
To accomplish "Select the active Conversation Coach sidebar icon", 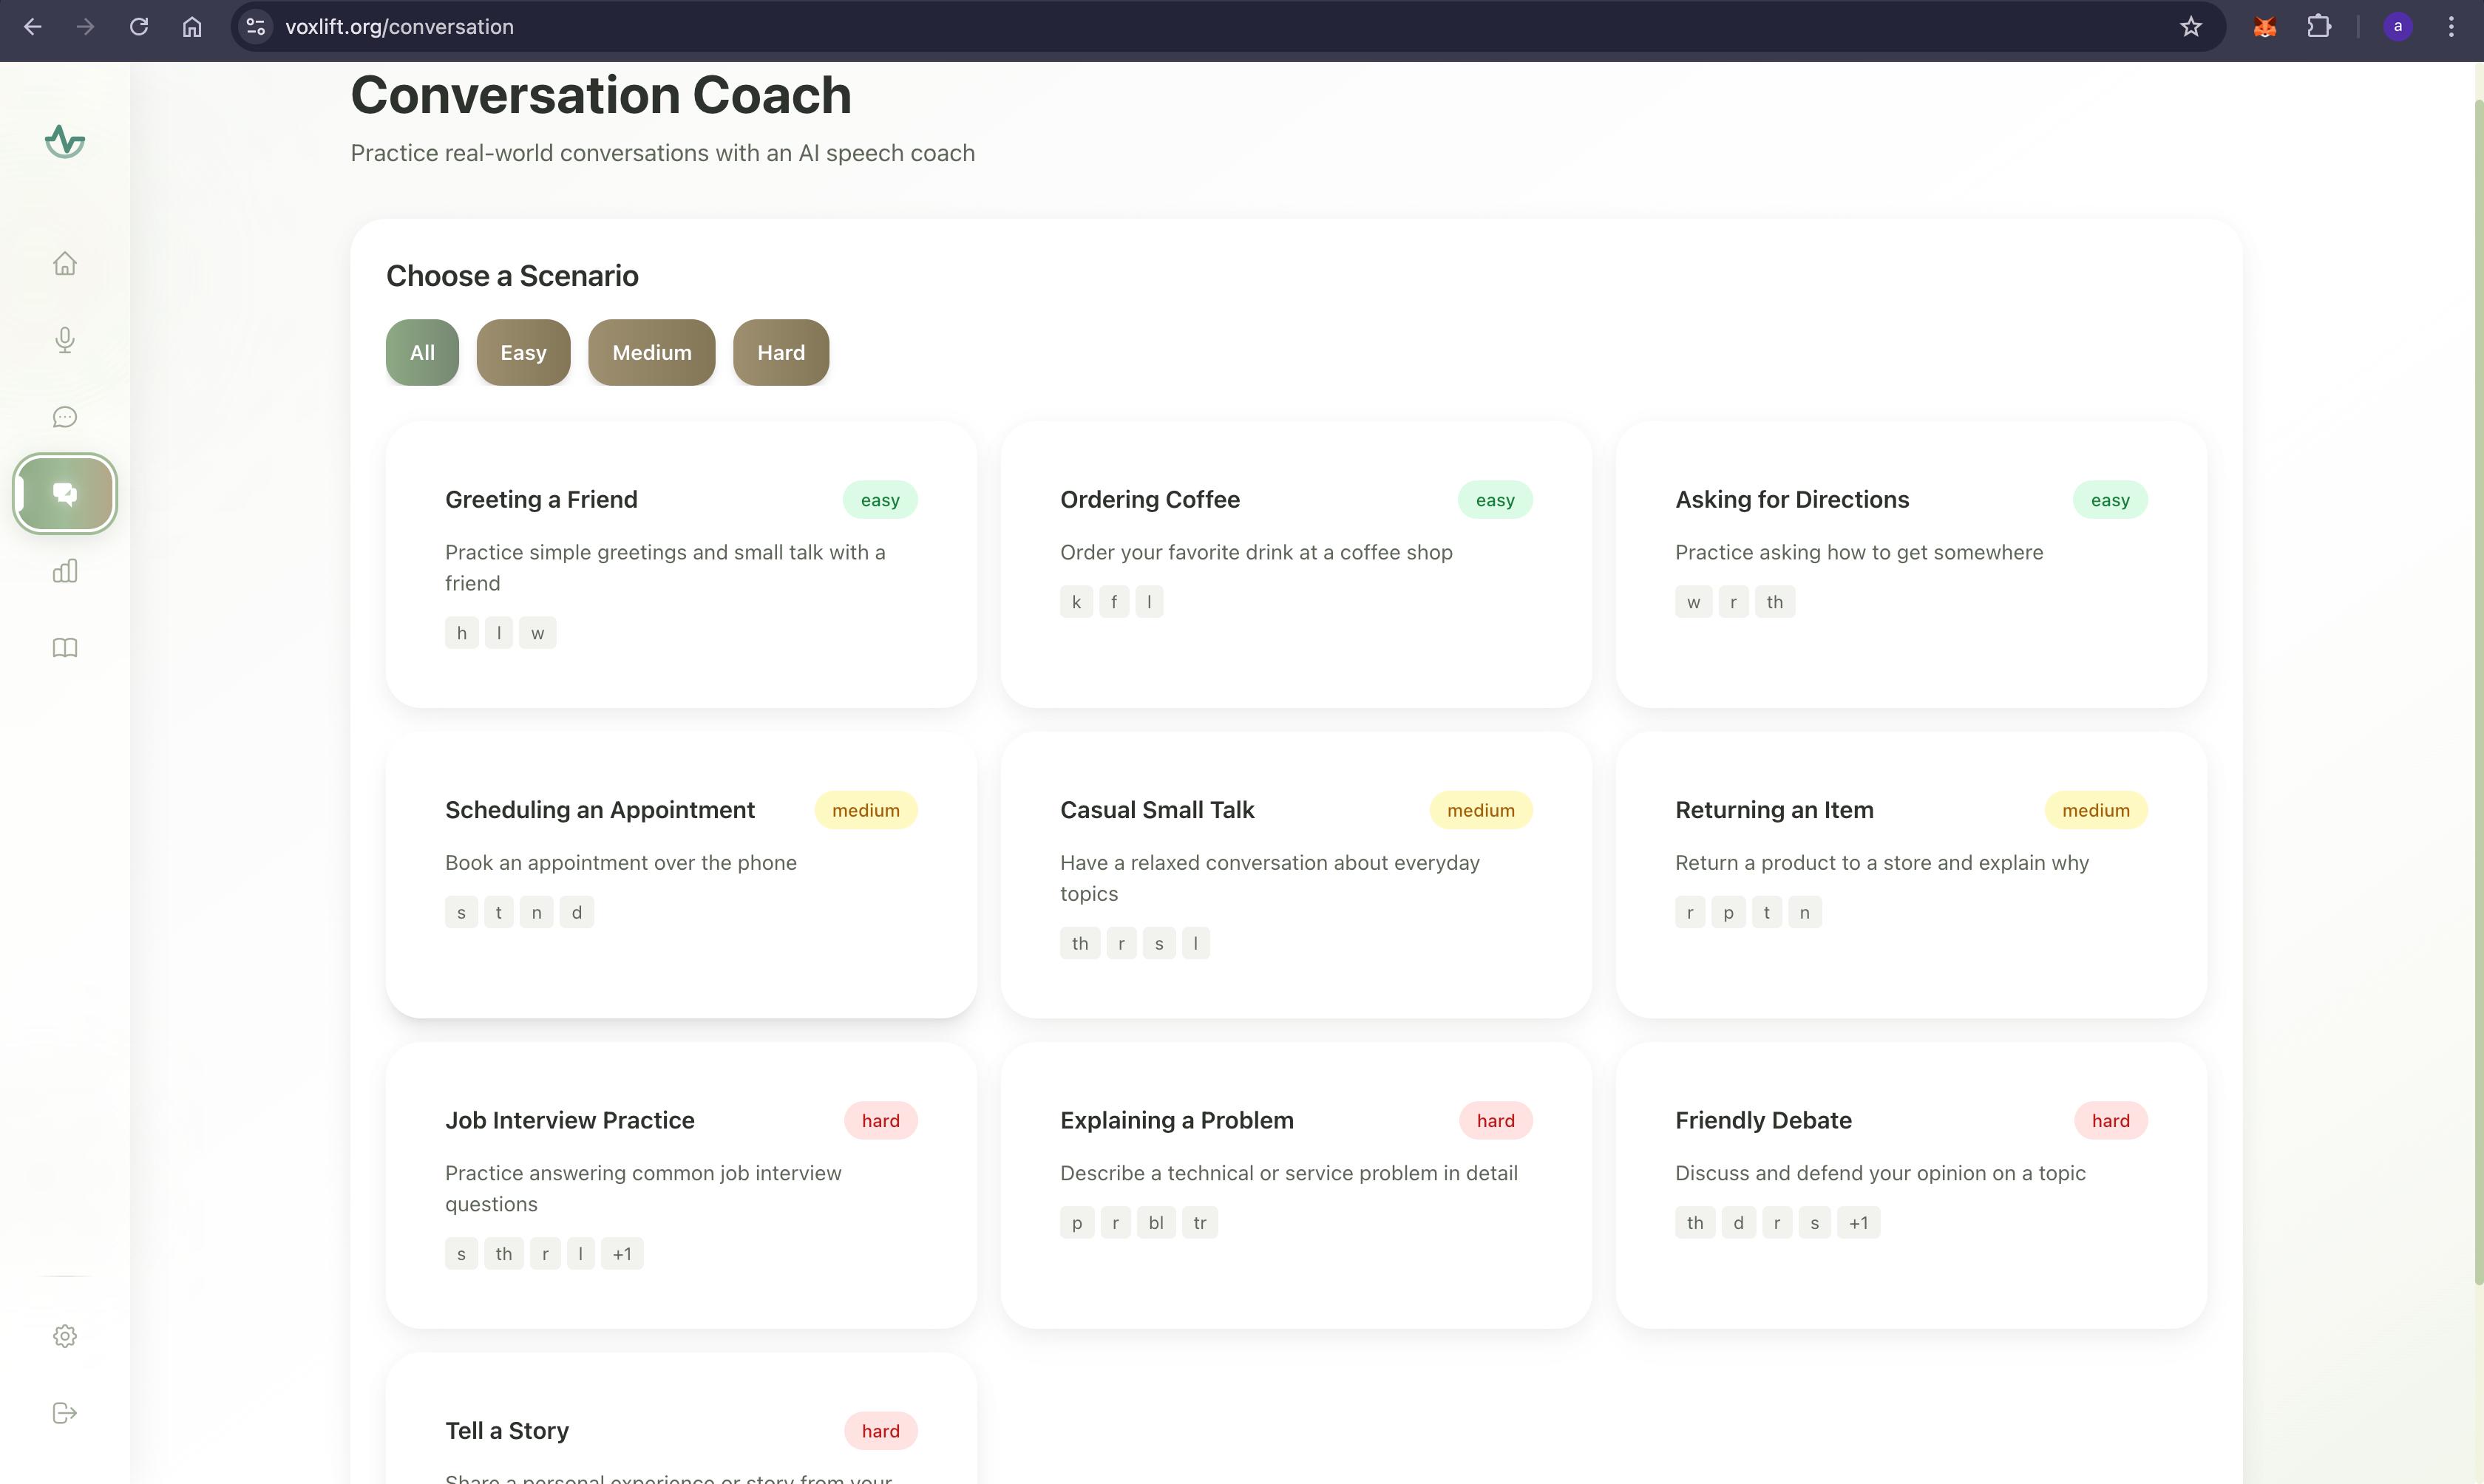I will point(65,493).
